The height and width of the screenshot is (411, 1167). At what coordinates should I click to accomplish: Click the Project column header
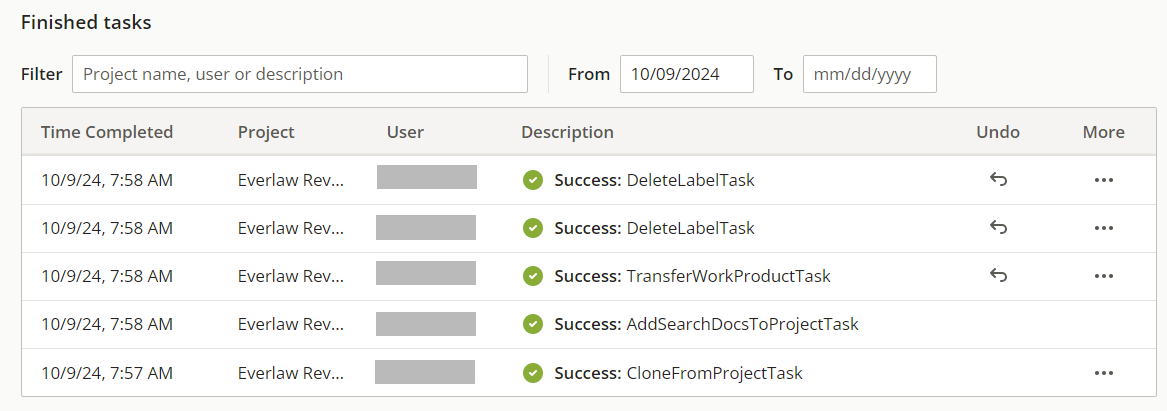266,132
